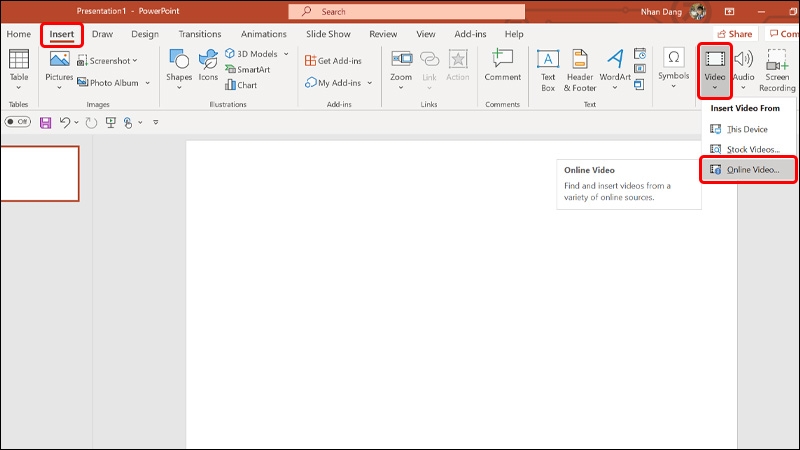Start slideshow from beginning icon

point(110,122)
